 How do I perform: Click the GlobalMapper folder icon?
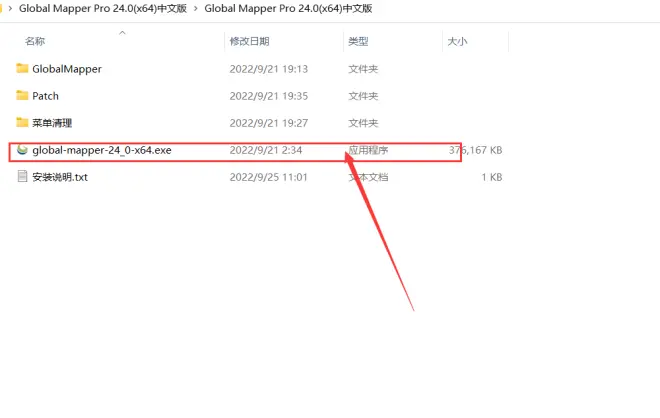coord(23,69)
